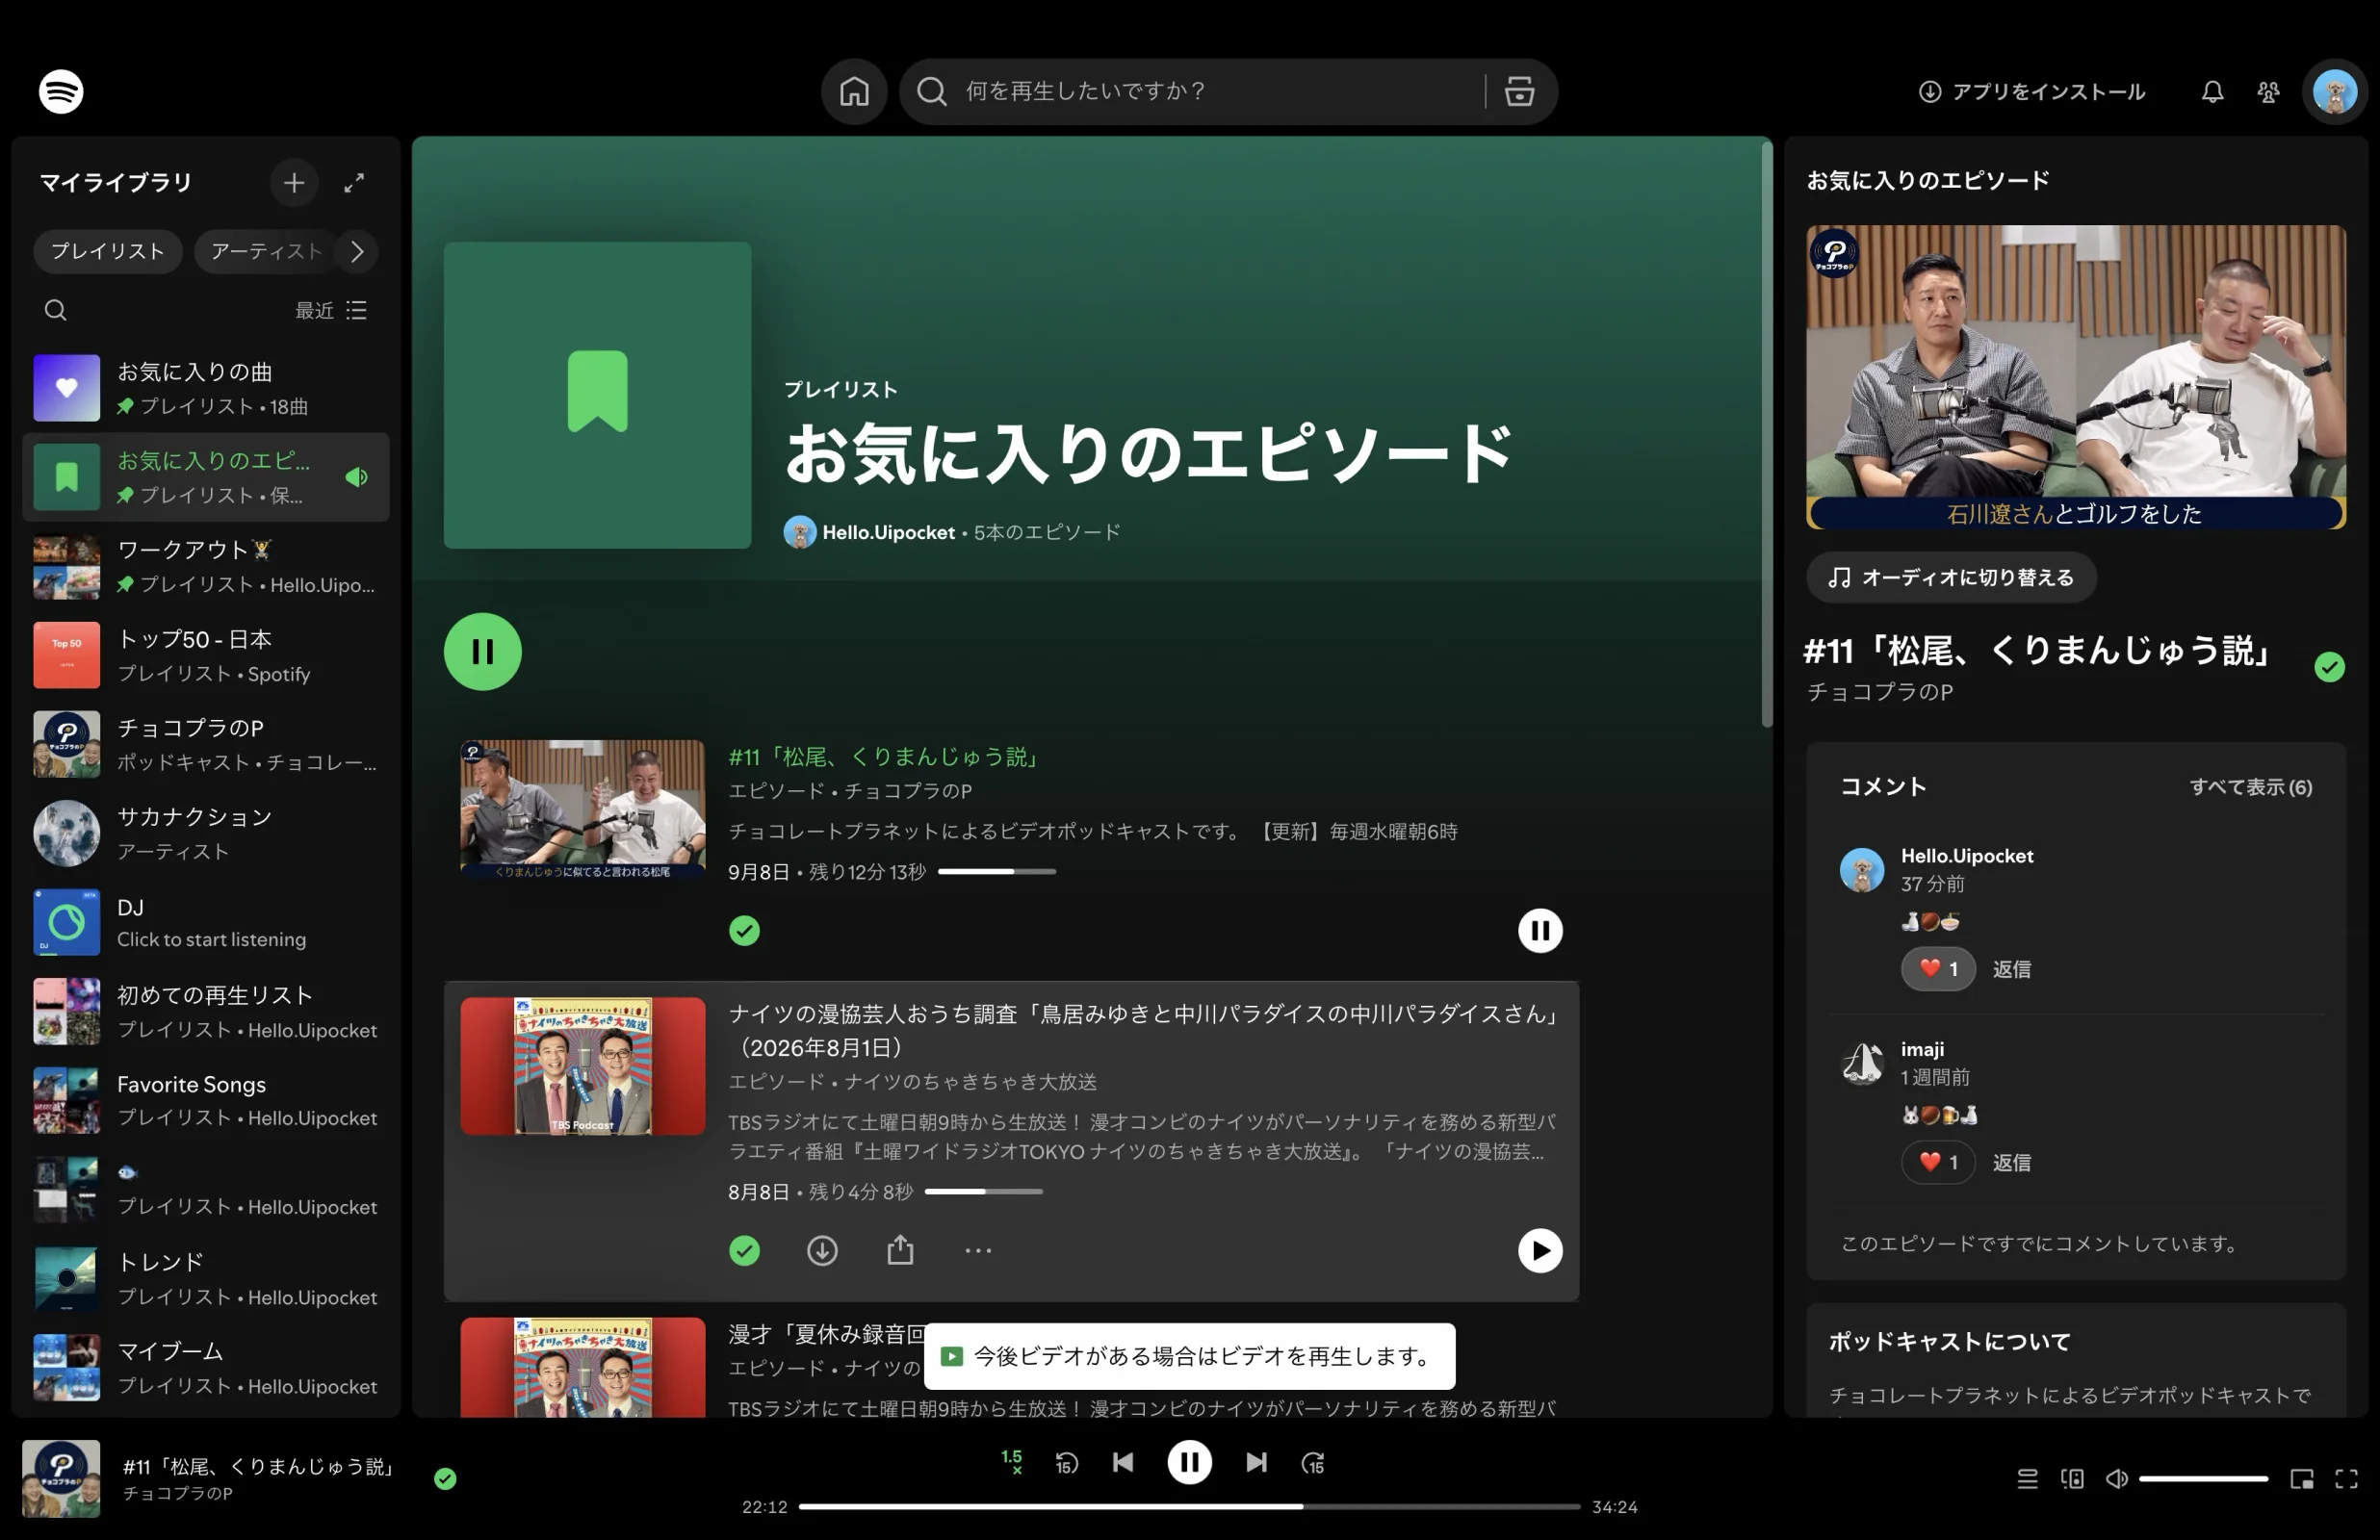Click the search input field
The height and width of the screenshot is (1540, 2380).
click(x=1215, y=91)
